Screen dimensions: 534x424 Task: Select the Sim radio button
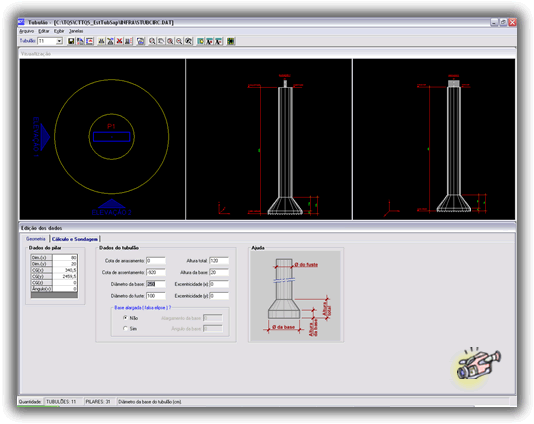(x=125, y=329)
